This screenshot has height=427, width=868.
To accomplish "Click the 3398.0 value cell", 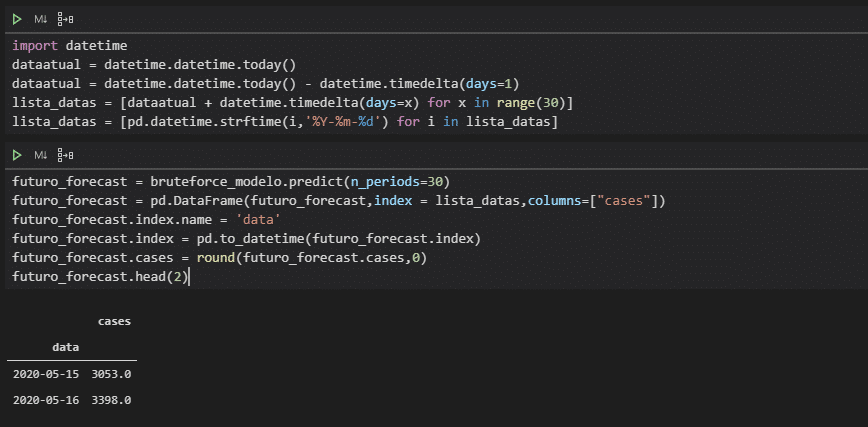I will 111,400.
